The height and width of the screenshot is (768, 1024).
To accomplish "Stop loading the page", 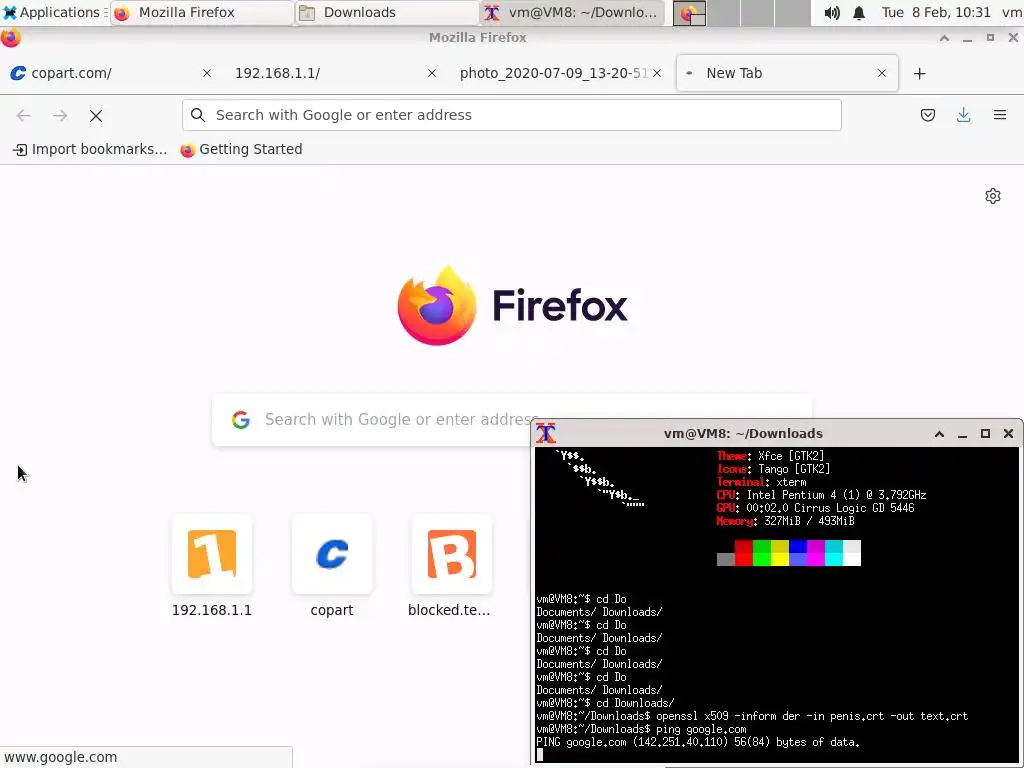I will (96, 116).
